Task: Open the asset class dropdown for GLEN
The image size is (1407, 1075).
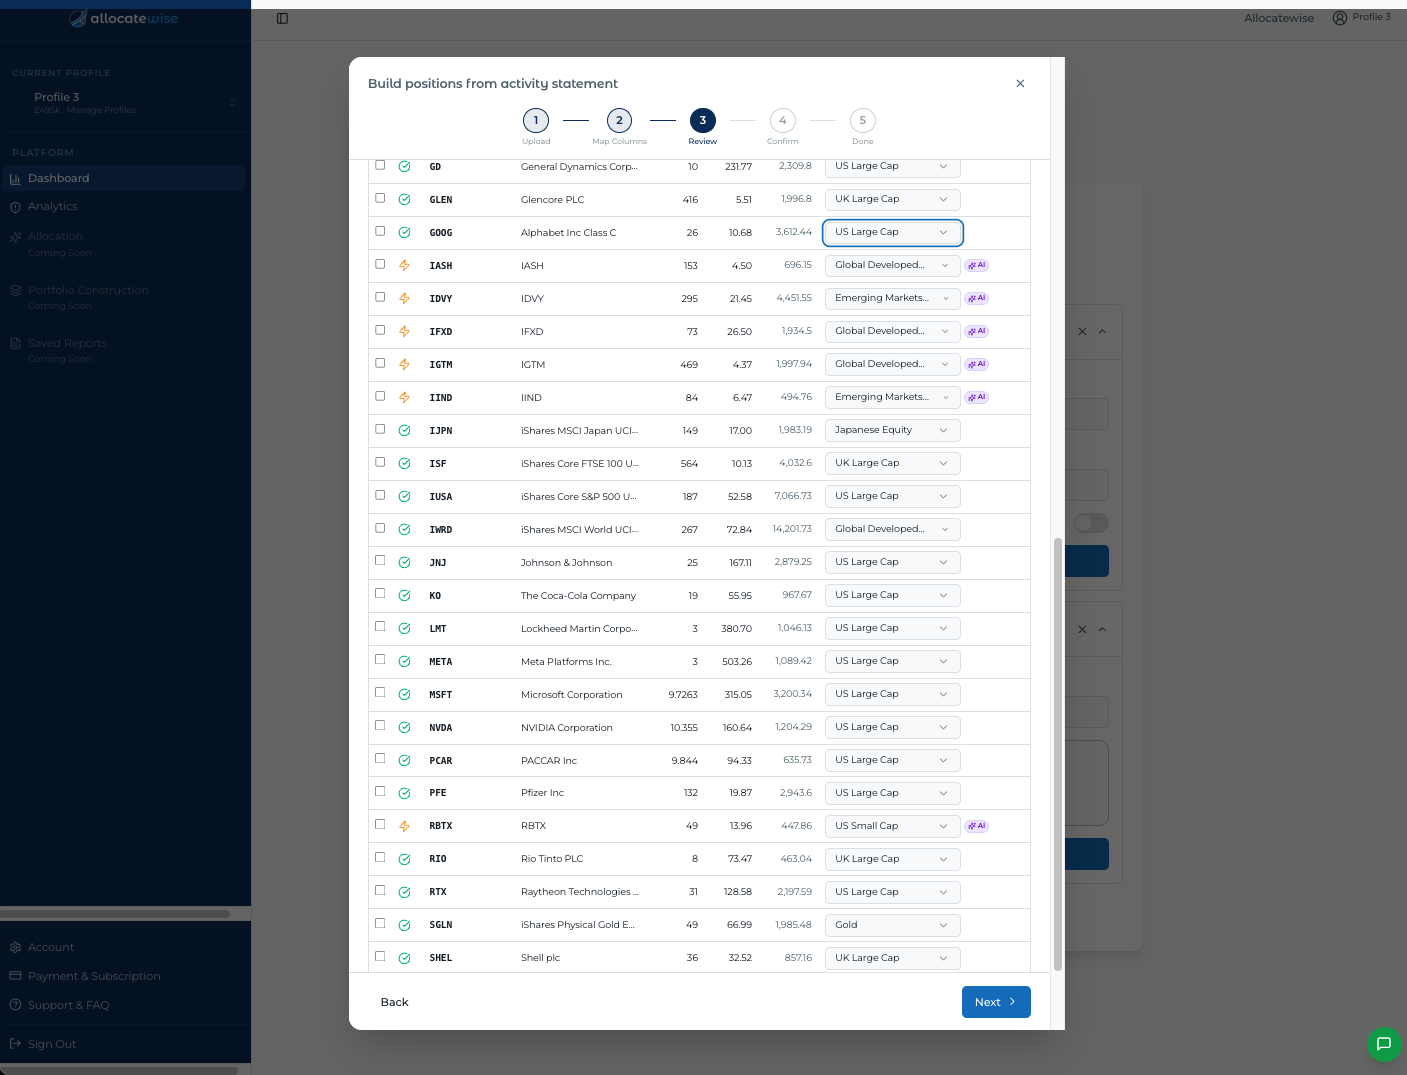Action: click(x=892, y=200)
